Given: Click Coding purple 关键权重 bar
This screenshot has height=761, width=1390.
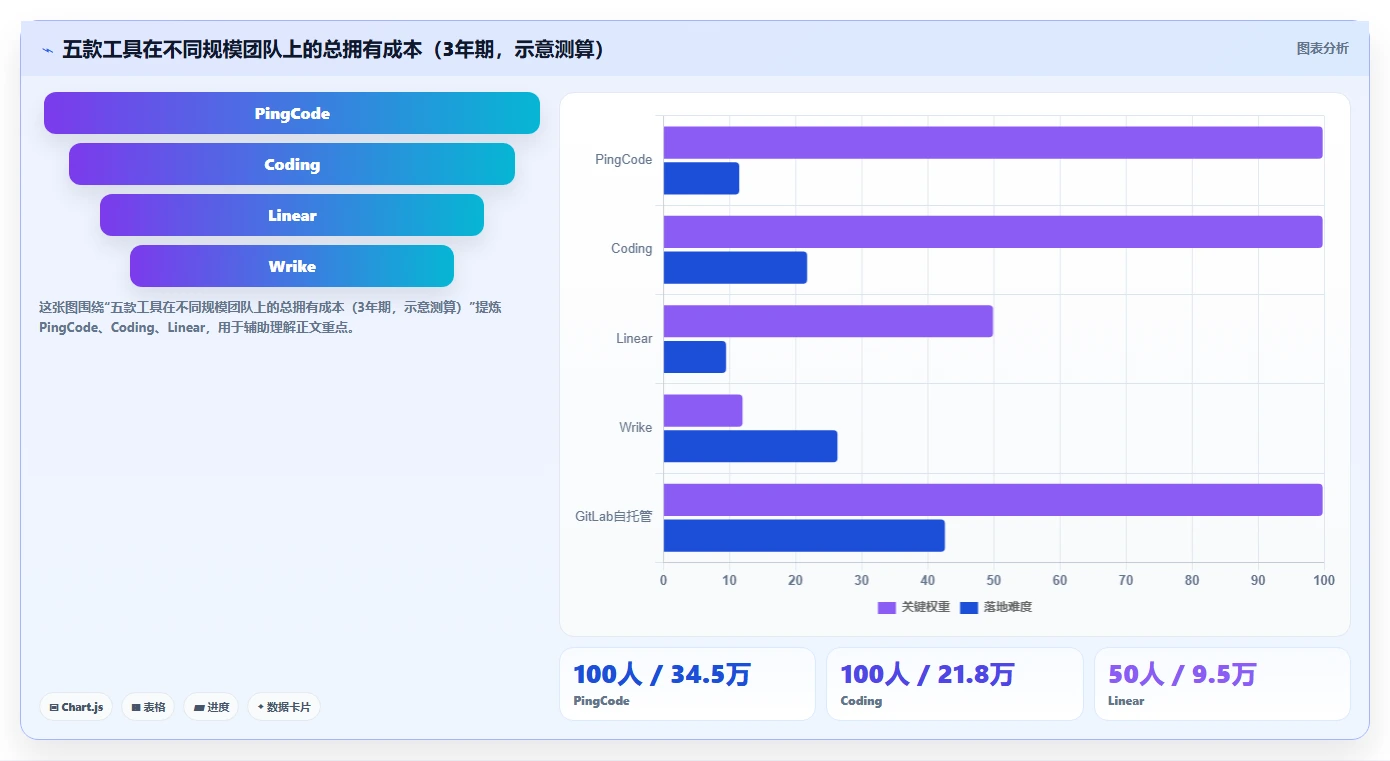Looking at the screenshot, I should (x=993, y=232).
